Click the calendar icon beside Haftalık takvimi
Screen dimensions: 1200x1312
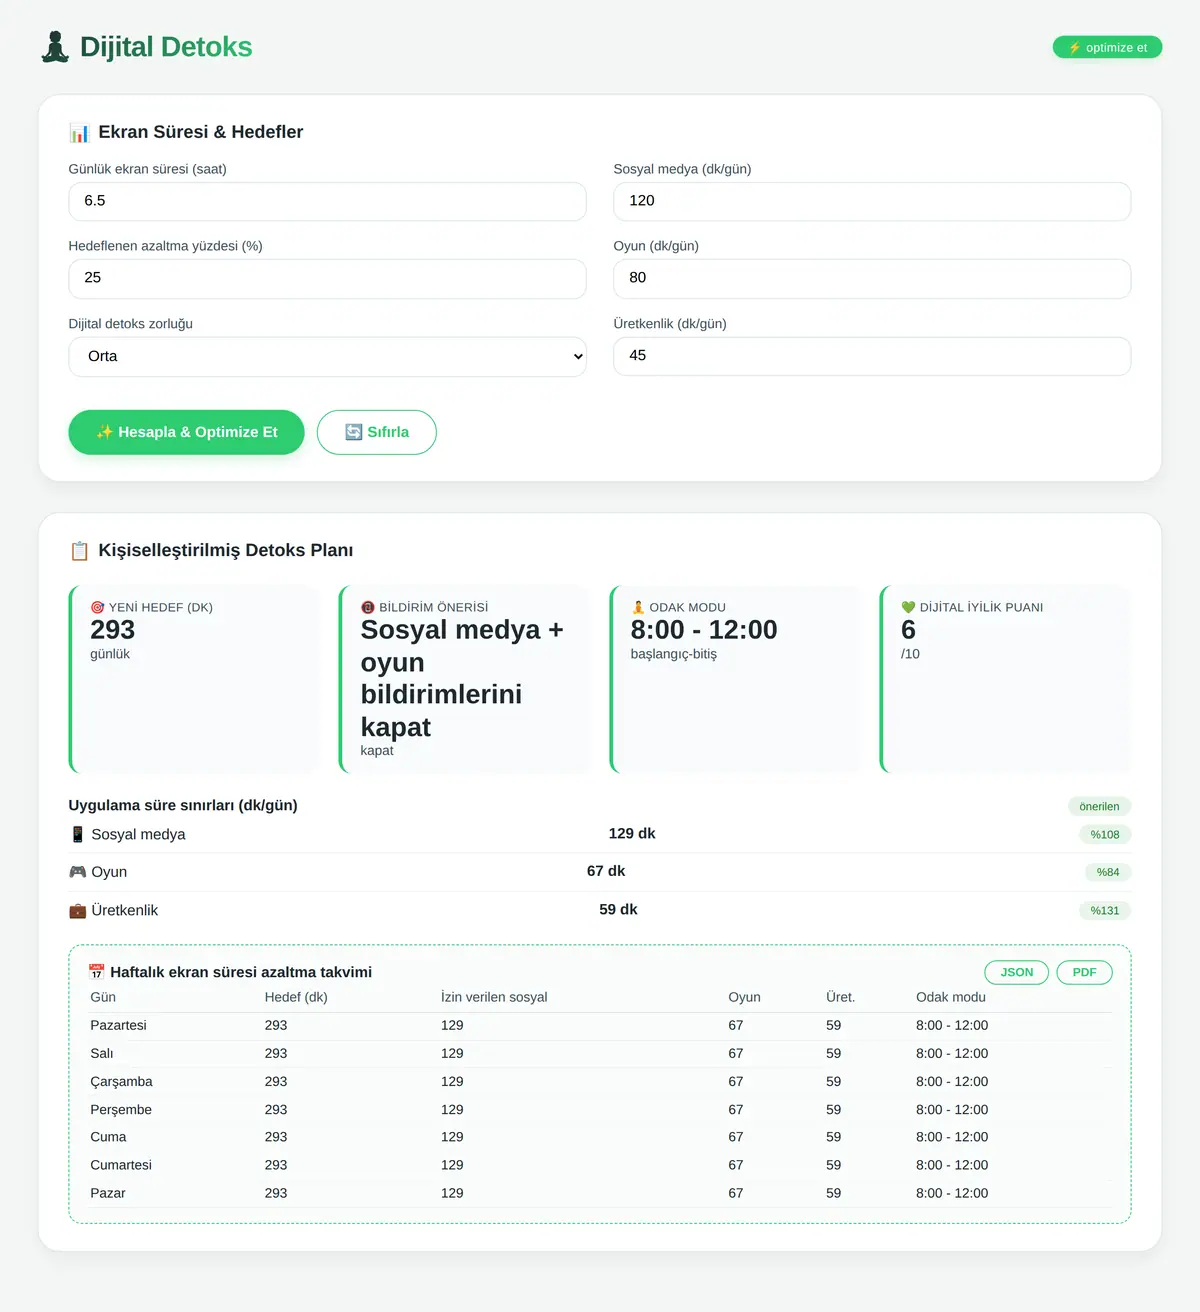[97, 972]
